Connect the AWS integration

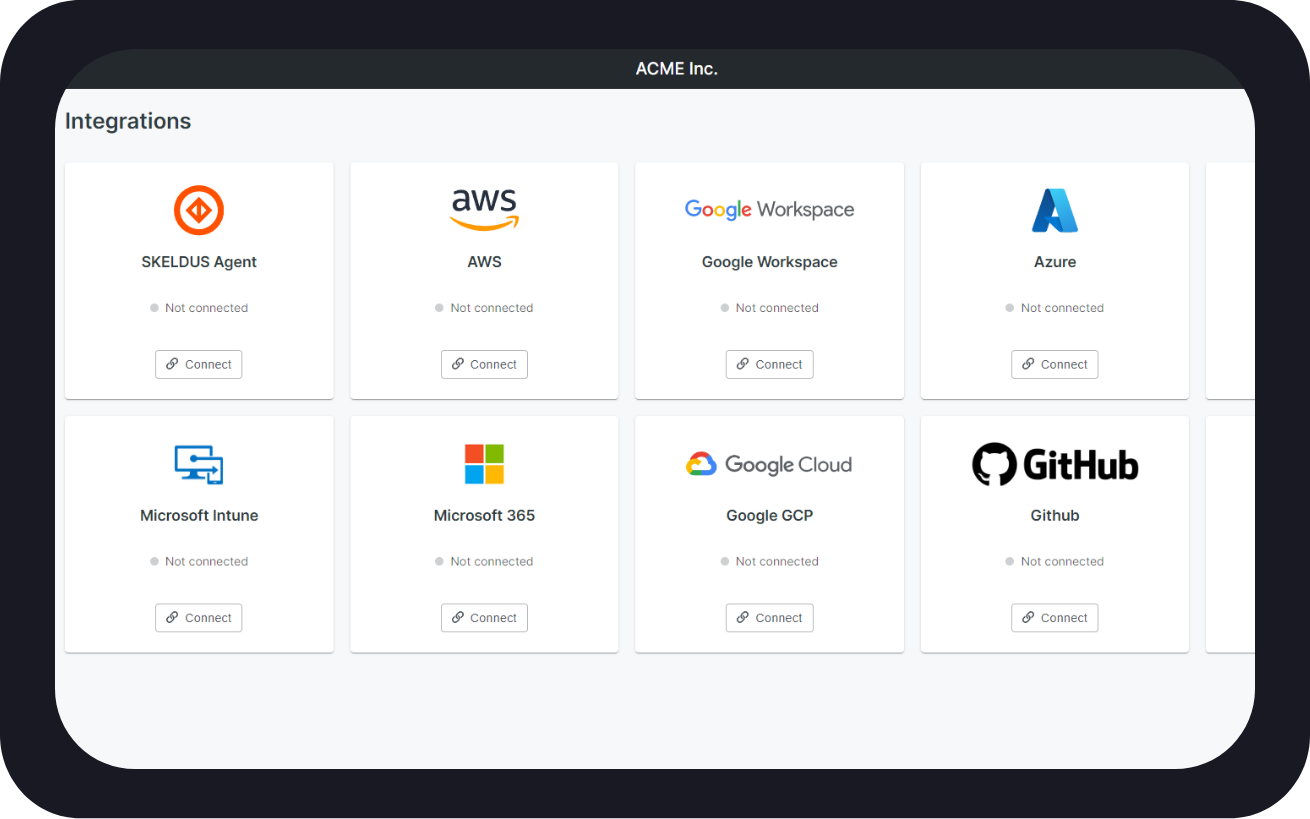click(484, 364)
